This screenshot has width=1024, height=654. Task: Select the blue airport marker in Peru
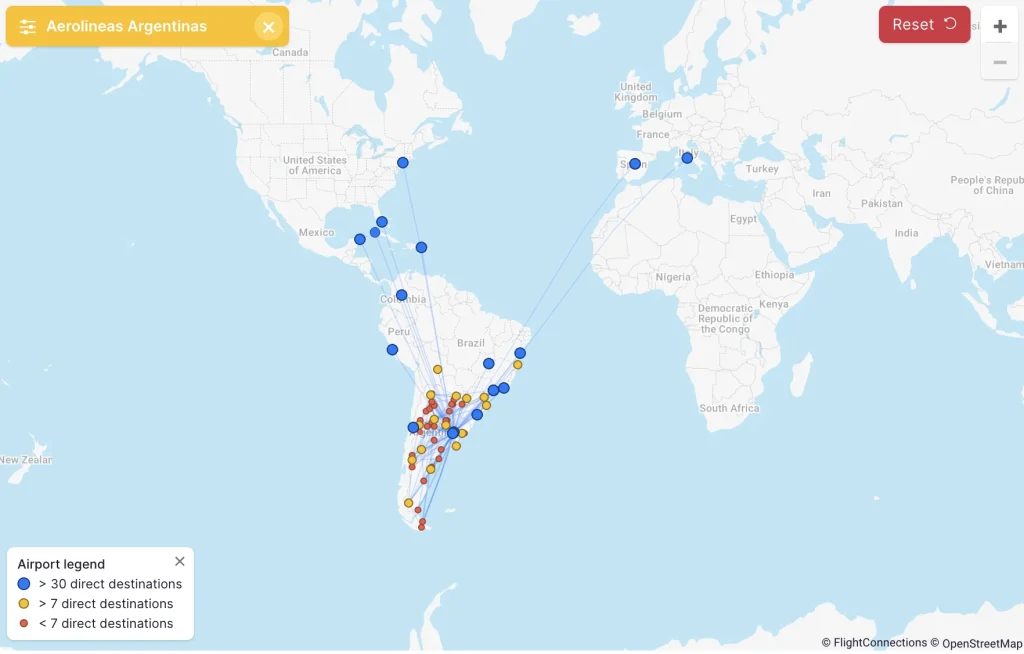click(x=392, y=350)
